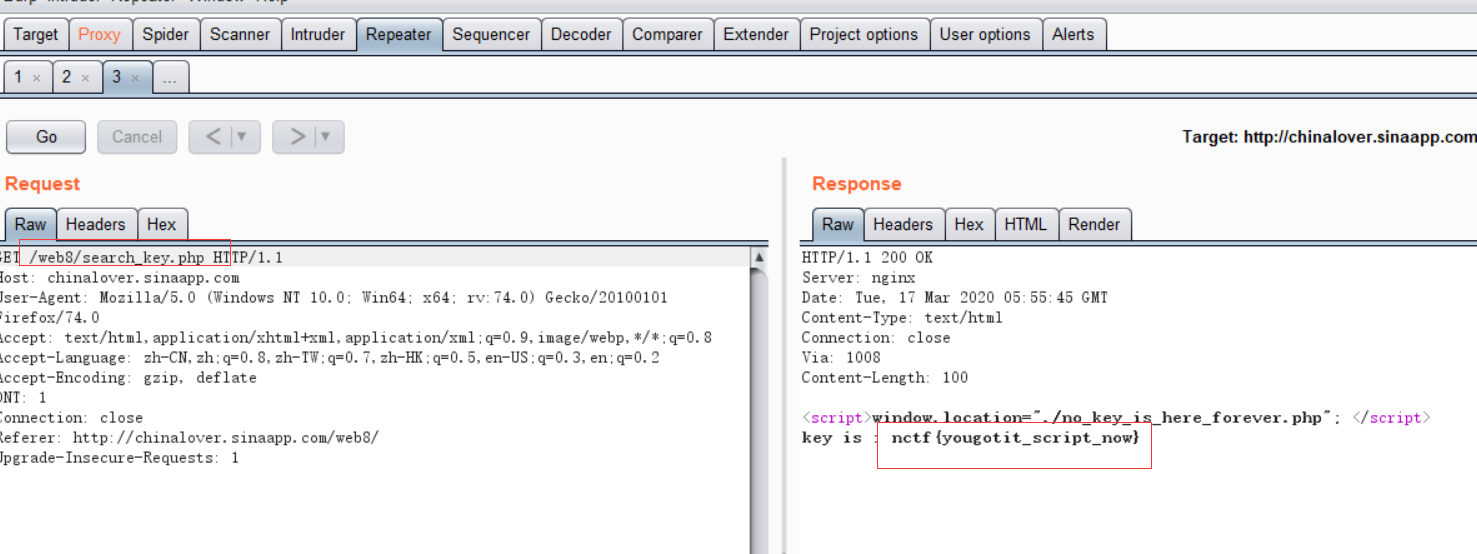This screenshot has width=1477, height=554.
Task: Open Project options tab
Action: 864,34
